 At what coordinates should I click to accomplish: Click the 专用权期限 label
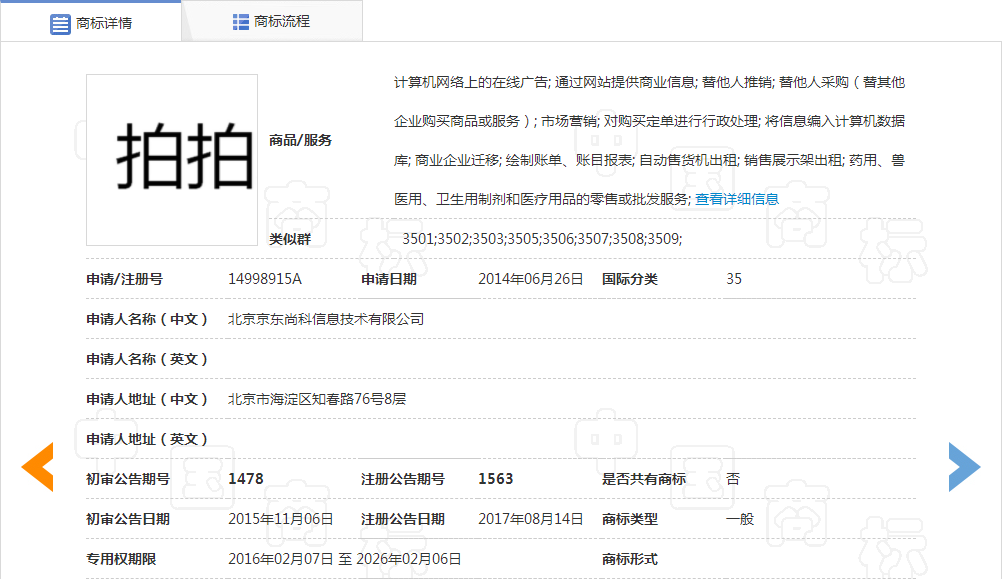click(x=121, y=559)
